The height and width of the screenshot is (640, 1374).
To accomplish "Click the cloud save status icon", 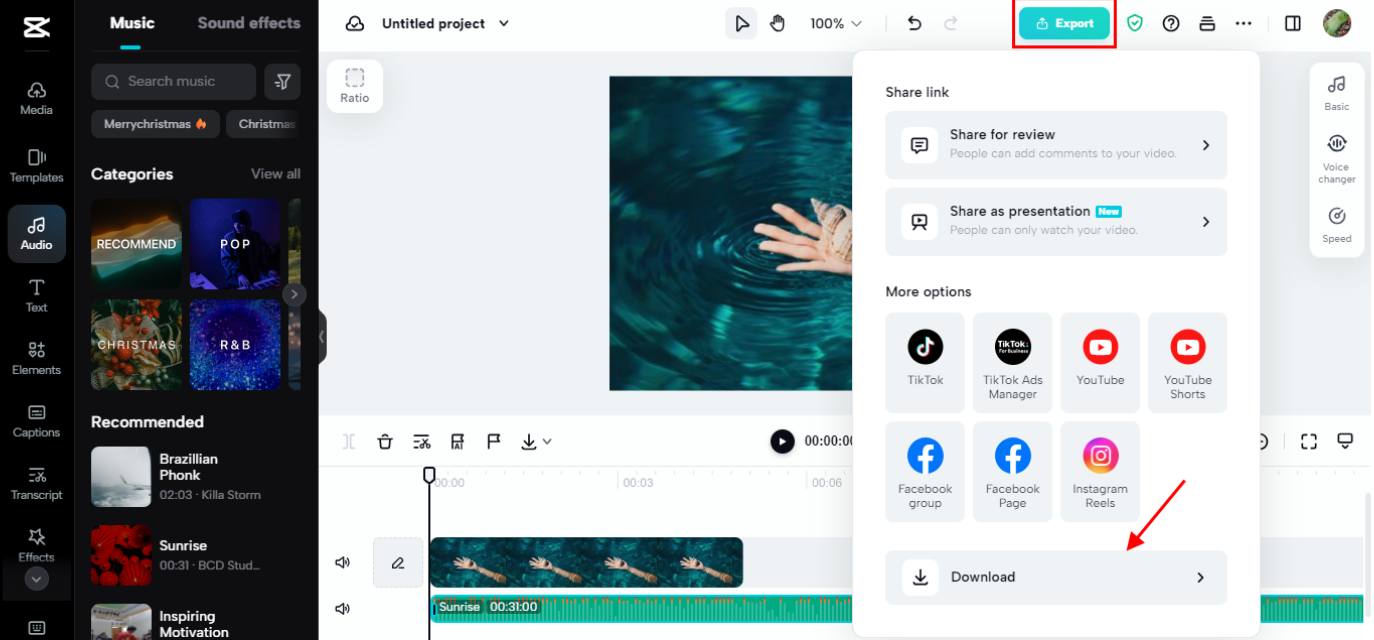I will click(355, 23).
